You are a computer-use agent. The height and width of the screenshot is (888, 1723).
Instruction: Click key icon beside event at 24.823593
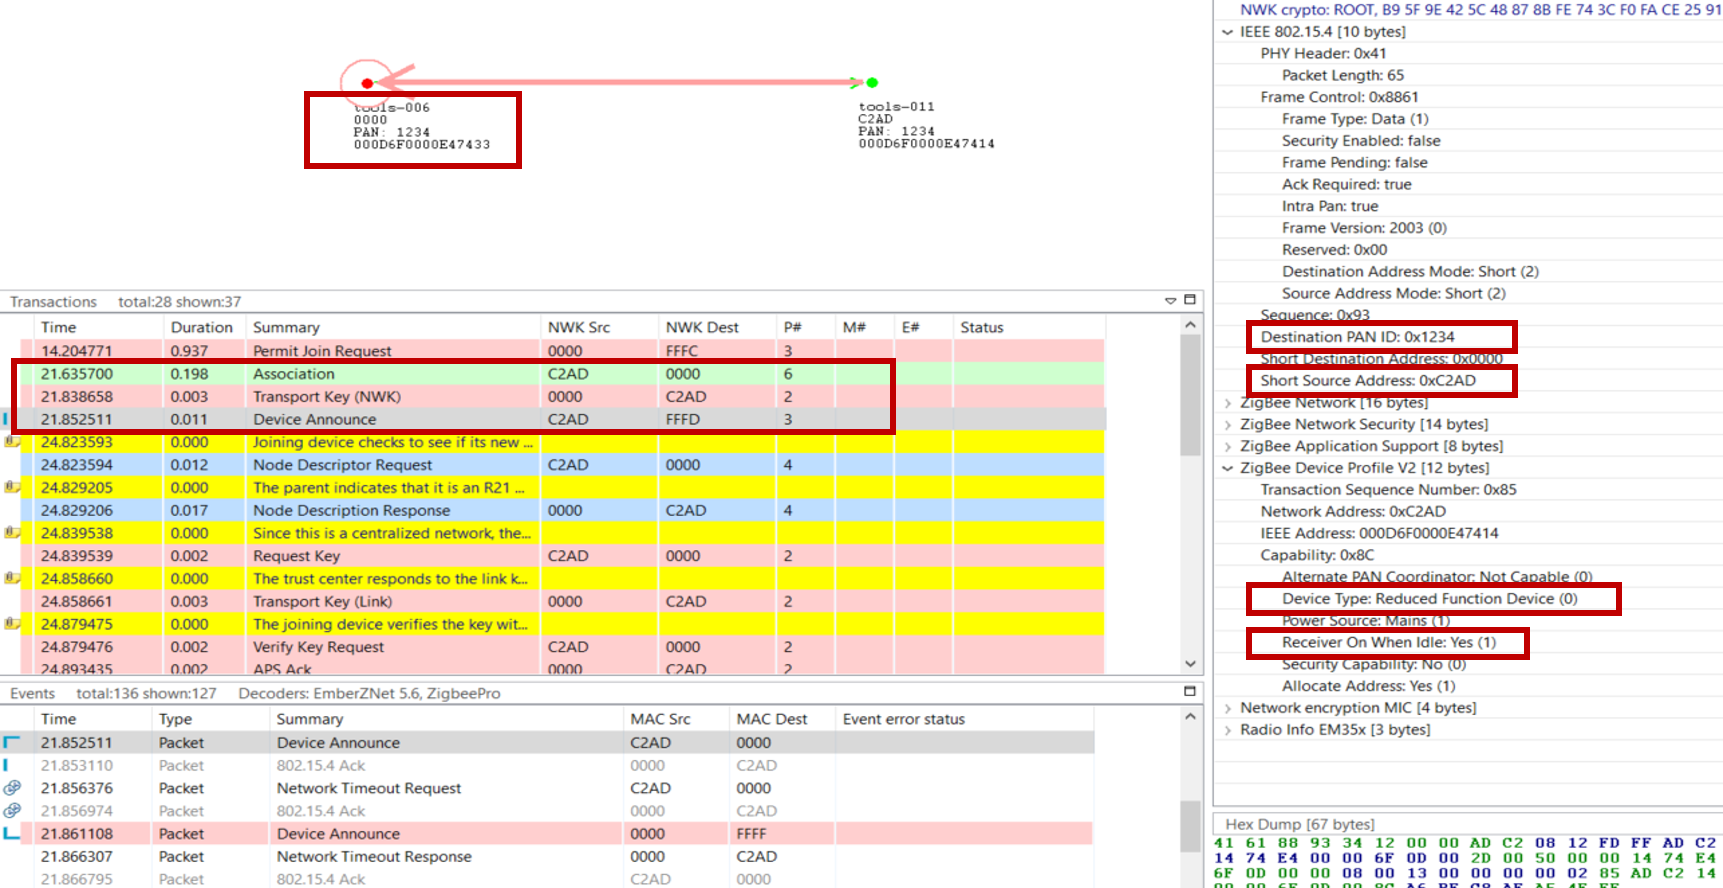click(13, 442)
